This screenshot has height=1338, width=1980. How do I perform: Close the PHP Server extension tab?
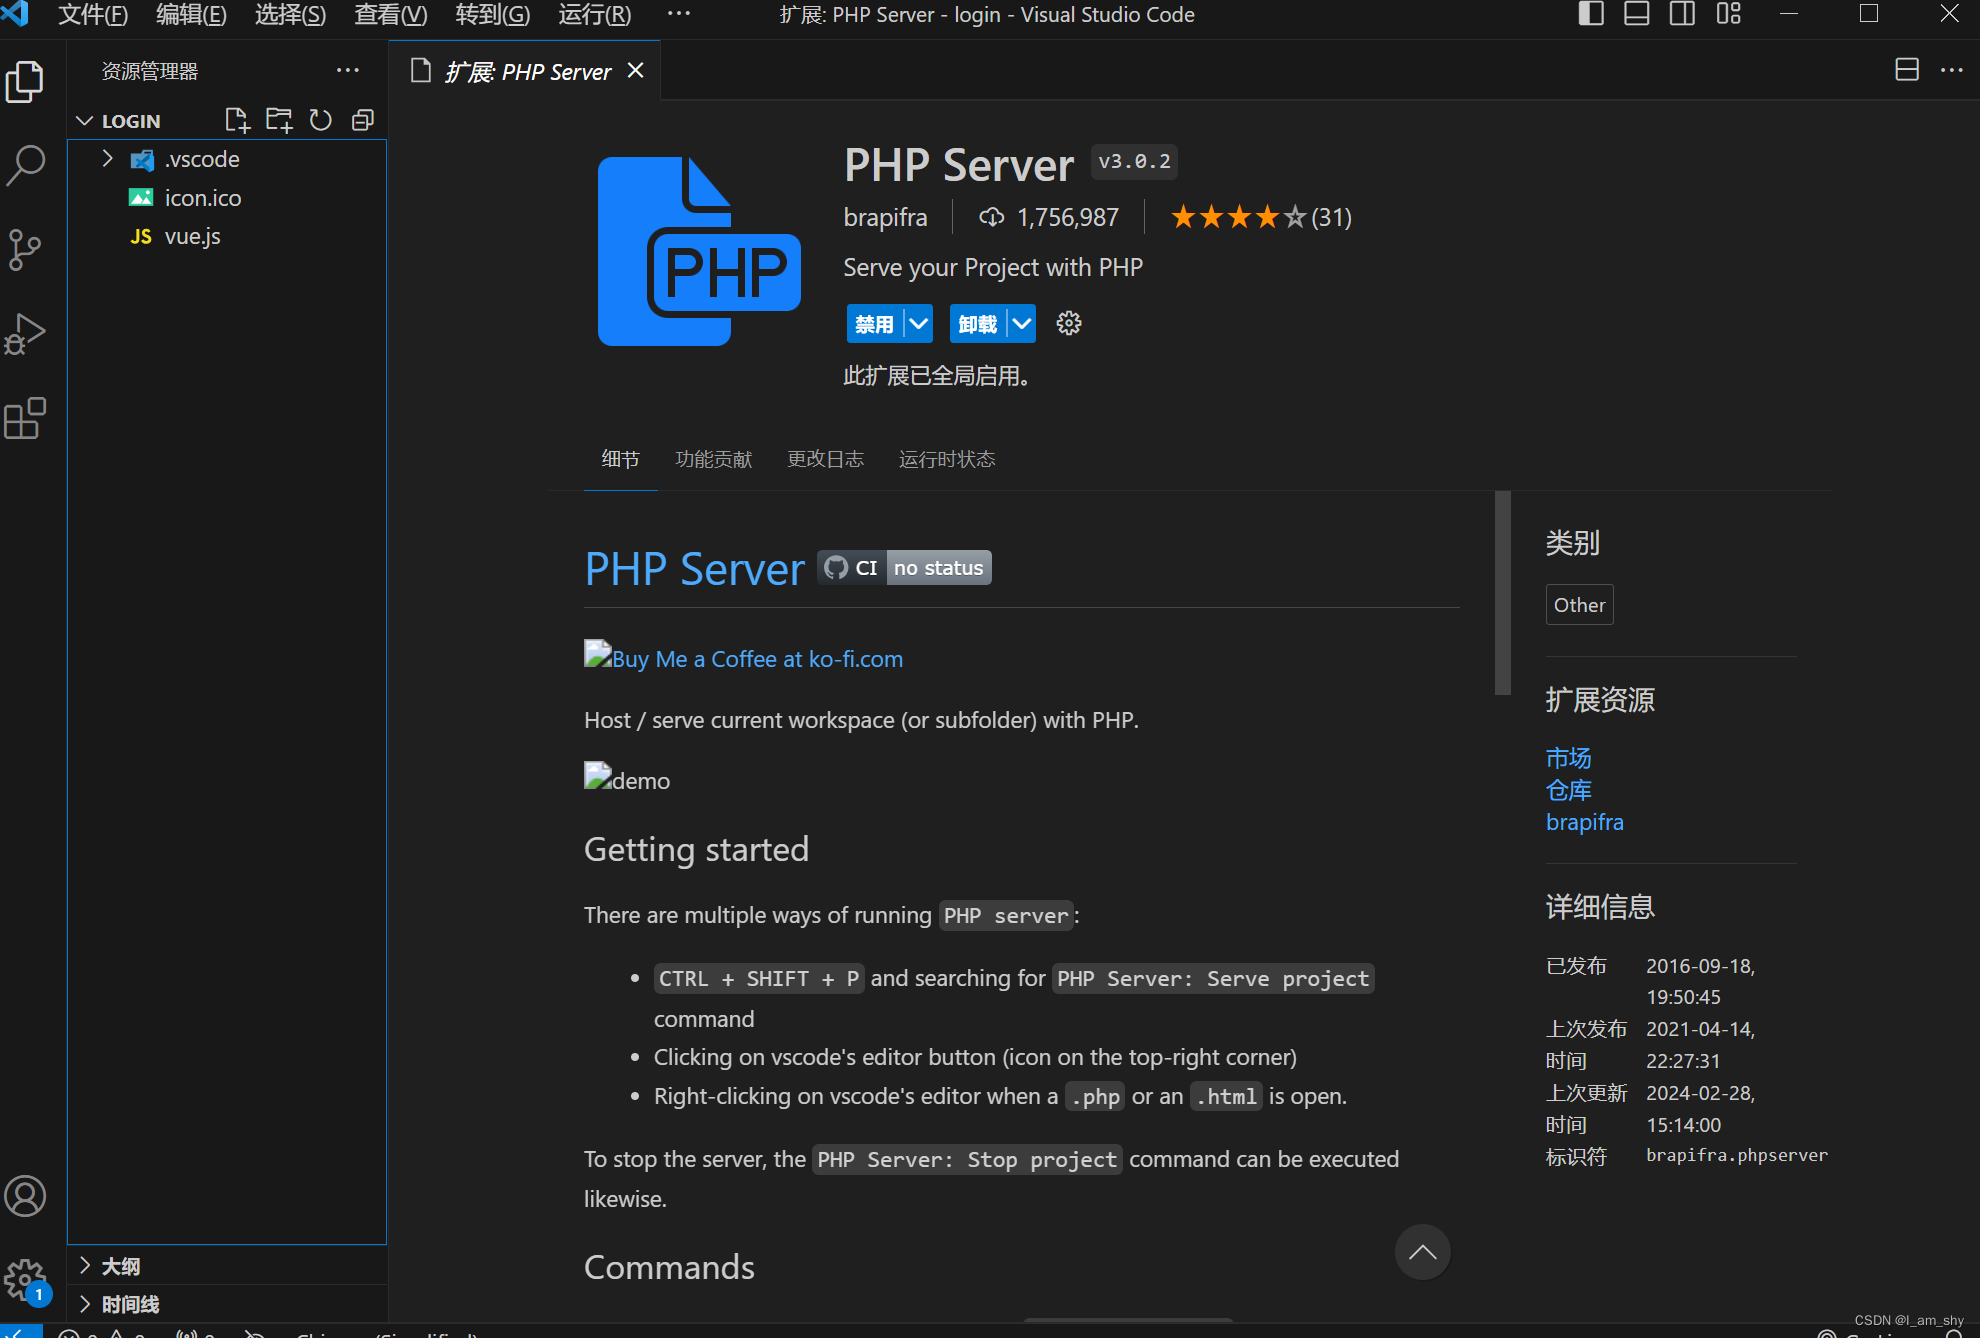(x=636, y=71)
